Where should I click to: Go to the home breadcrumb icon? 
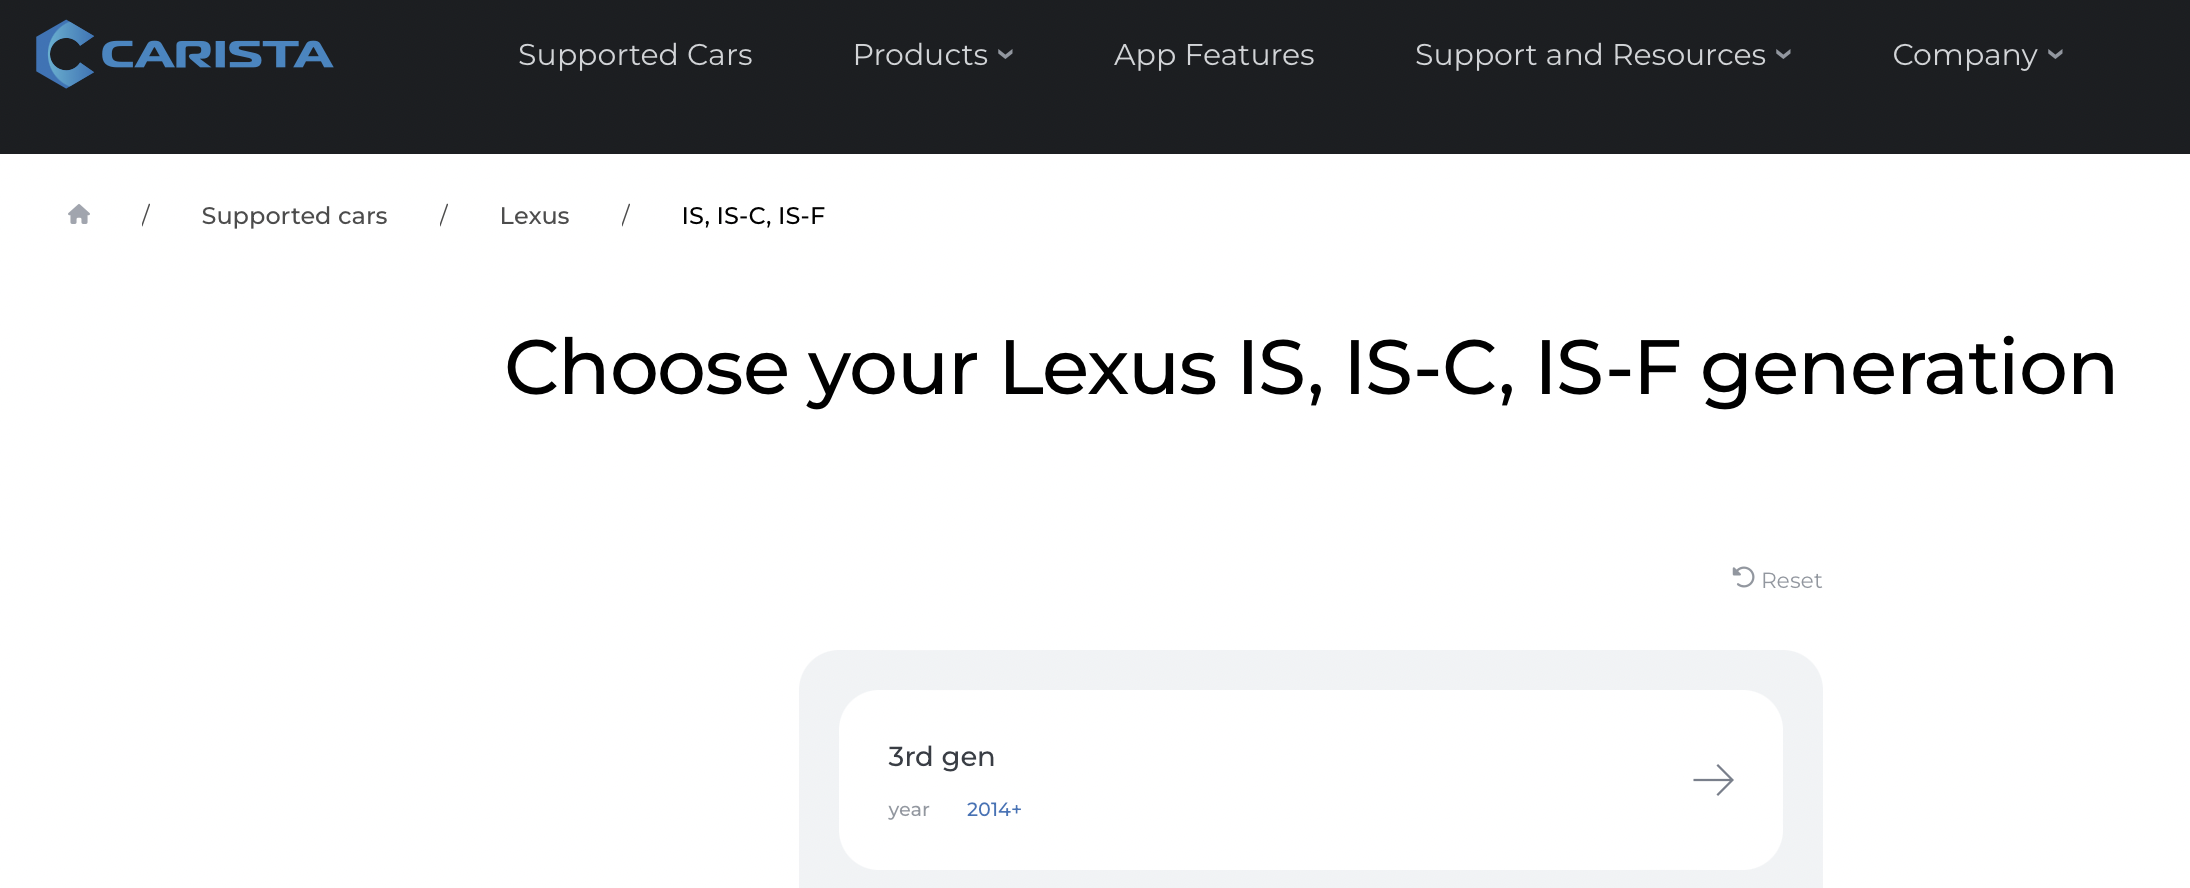click(x=79, y=215)
